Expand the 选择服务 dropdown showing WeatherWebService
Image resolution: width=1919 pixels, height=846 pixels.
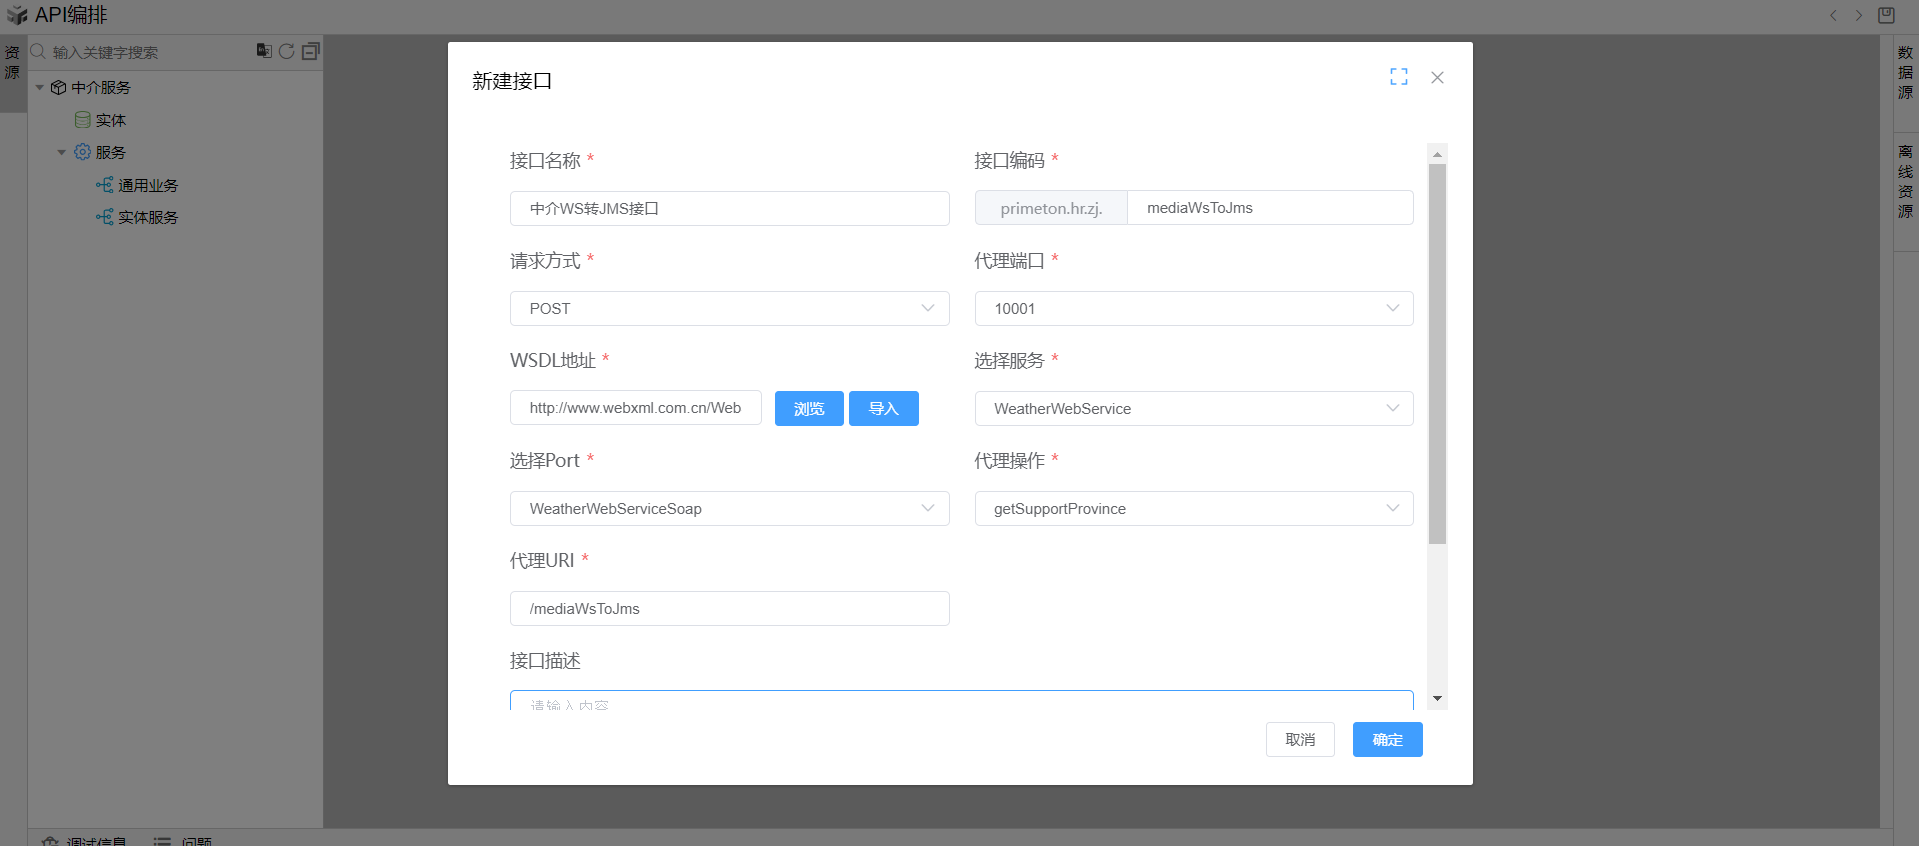coord(1193,409)
